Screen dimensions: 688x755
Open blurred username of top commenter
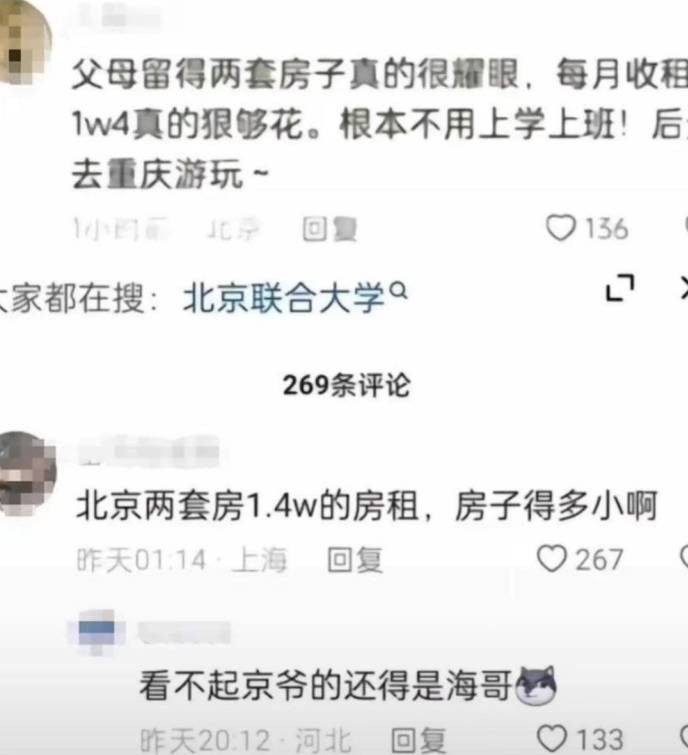(x=118, y=18)
